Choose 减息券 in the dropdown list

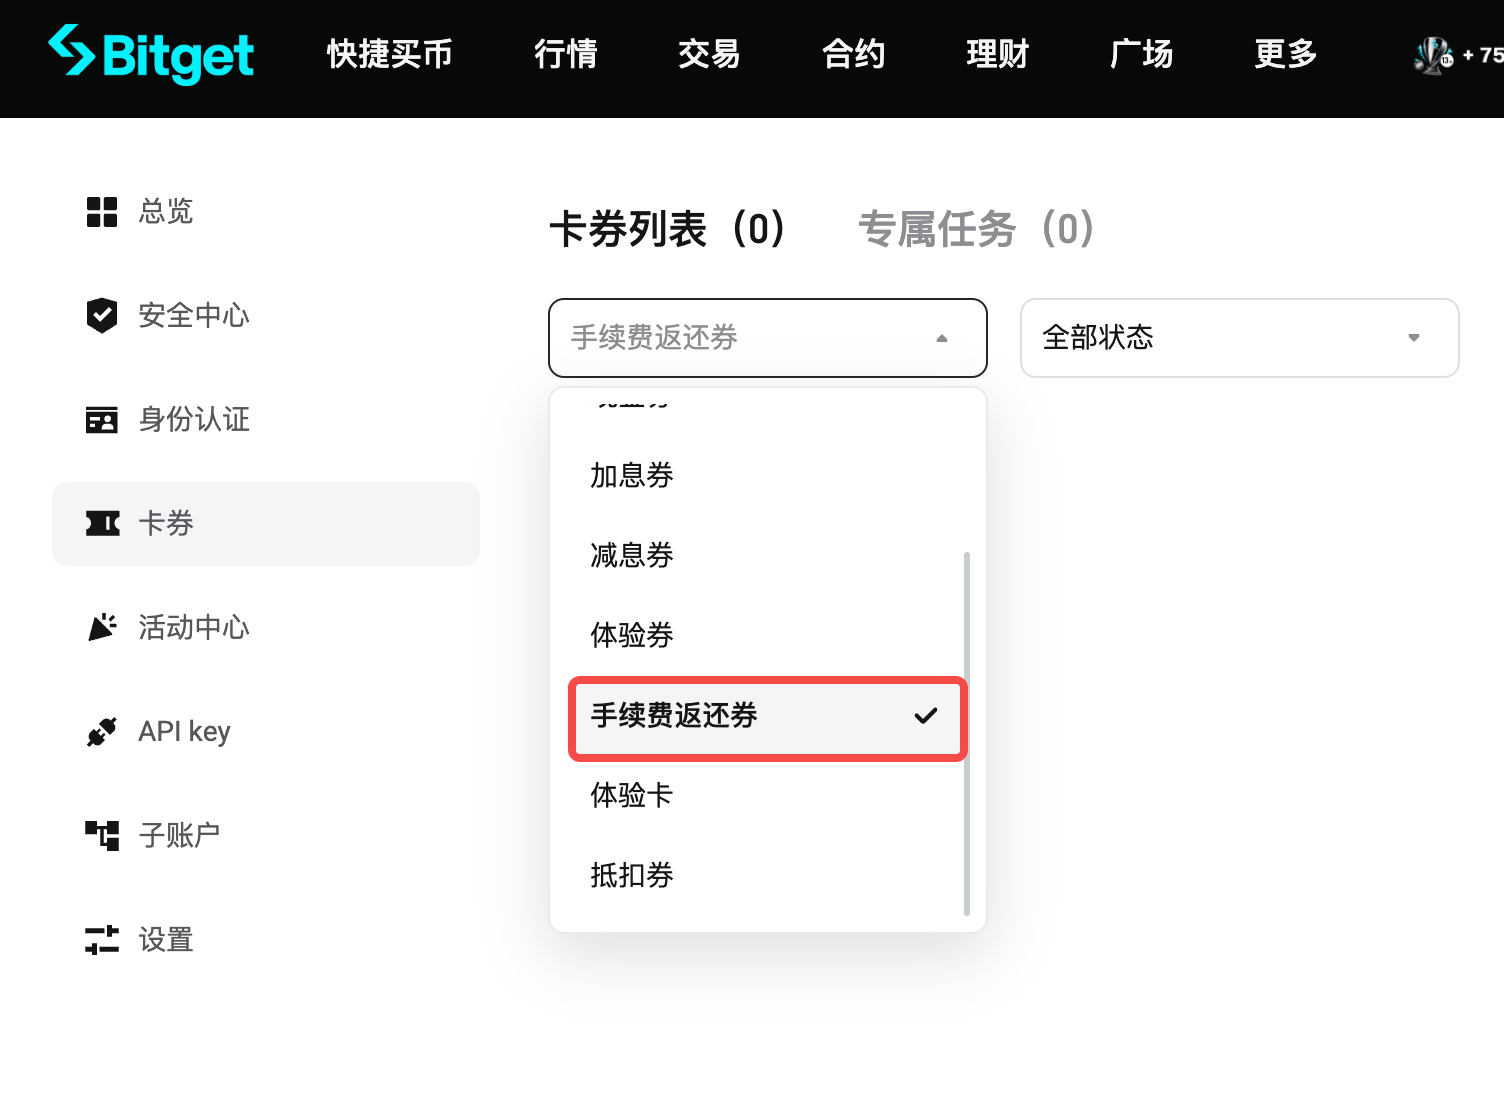pyautogui.click(x=631, y=556)
